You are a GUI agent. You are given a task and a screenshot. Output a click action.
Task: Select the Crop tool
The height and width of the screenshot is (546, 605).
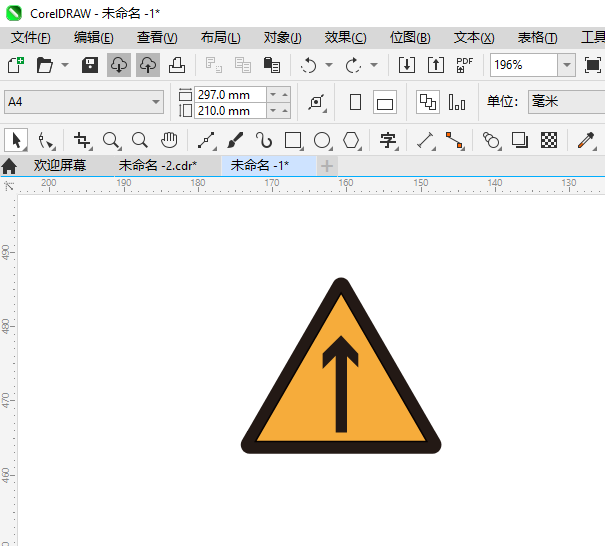coord(82,140)
